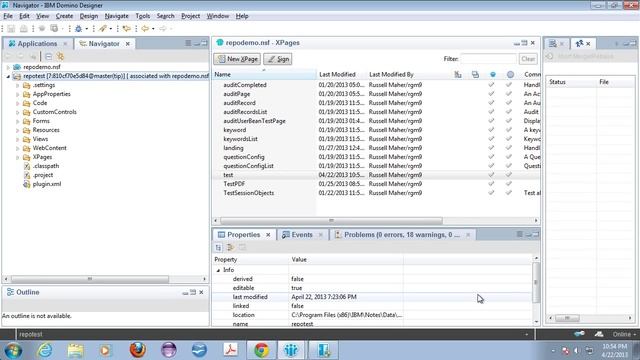
Task: Expand the WebContent folder
Action: (18, 148)
